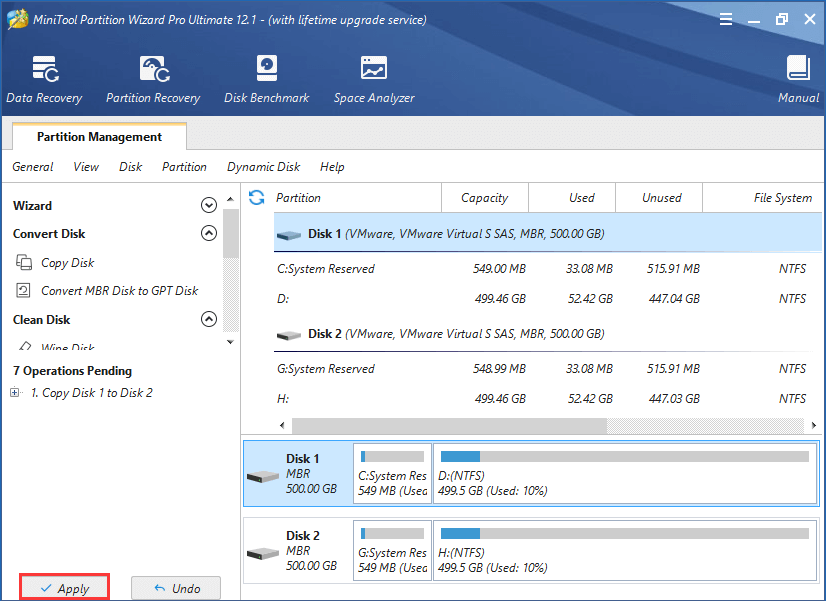Click the refresh icon beside Partition header
This screenshot has width=826, height=601.
(257, 198)
